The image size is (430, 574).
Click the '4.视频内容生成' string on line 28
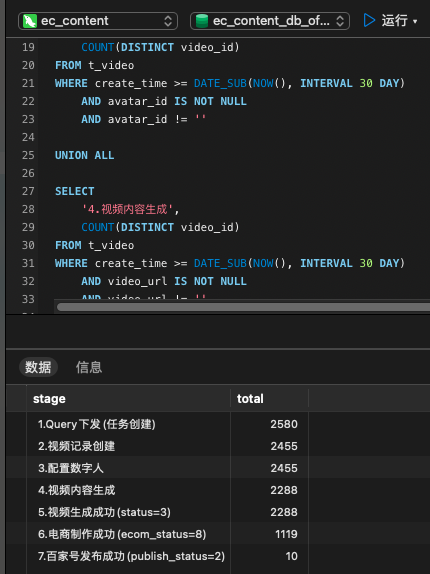coord(127,209)
